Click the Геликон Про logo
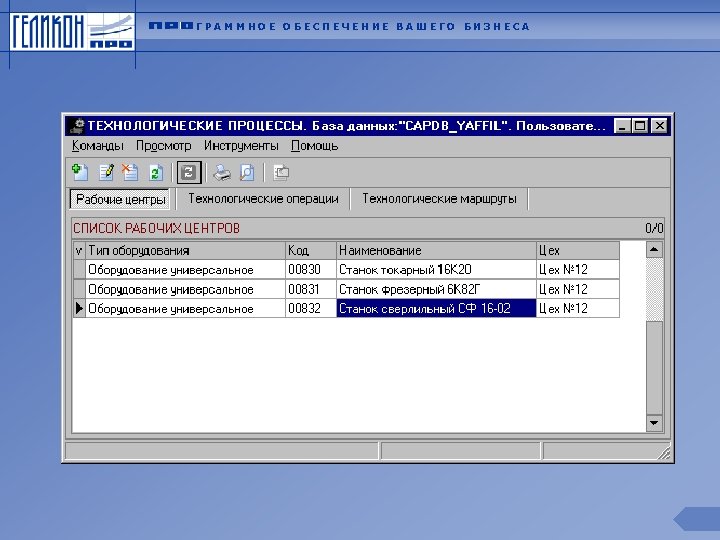Viewport: 720px width, 540px height. tap(72, 31)
